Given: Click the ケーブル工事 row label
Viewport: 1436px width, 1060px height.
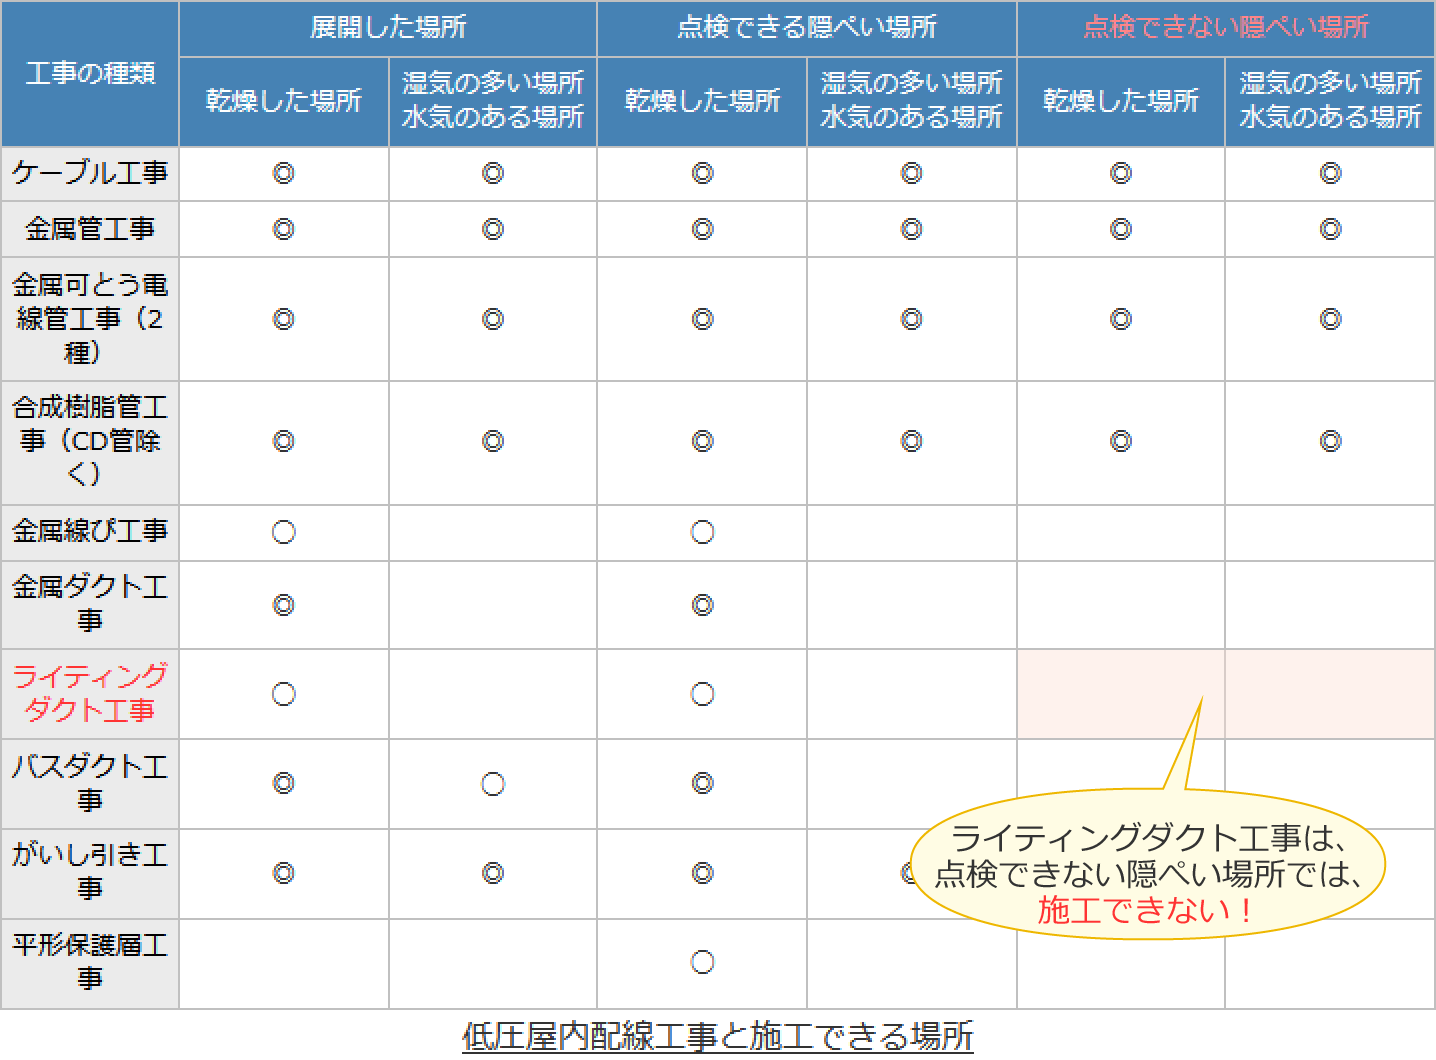Looking at the screenshot, I should pyautogui.click(x=90, y=173).
